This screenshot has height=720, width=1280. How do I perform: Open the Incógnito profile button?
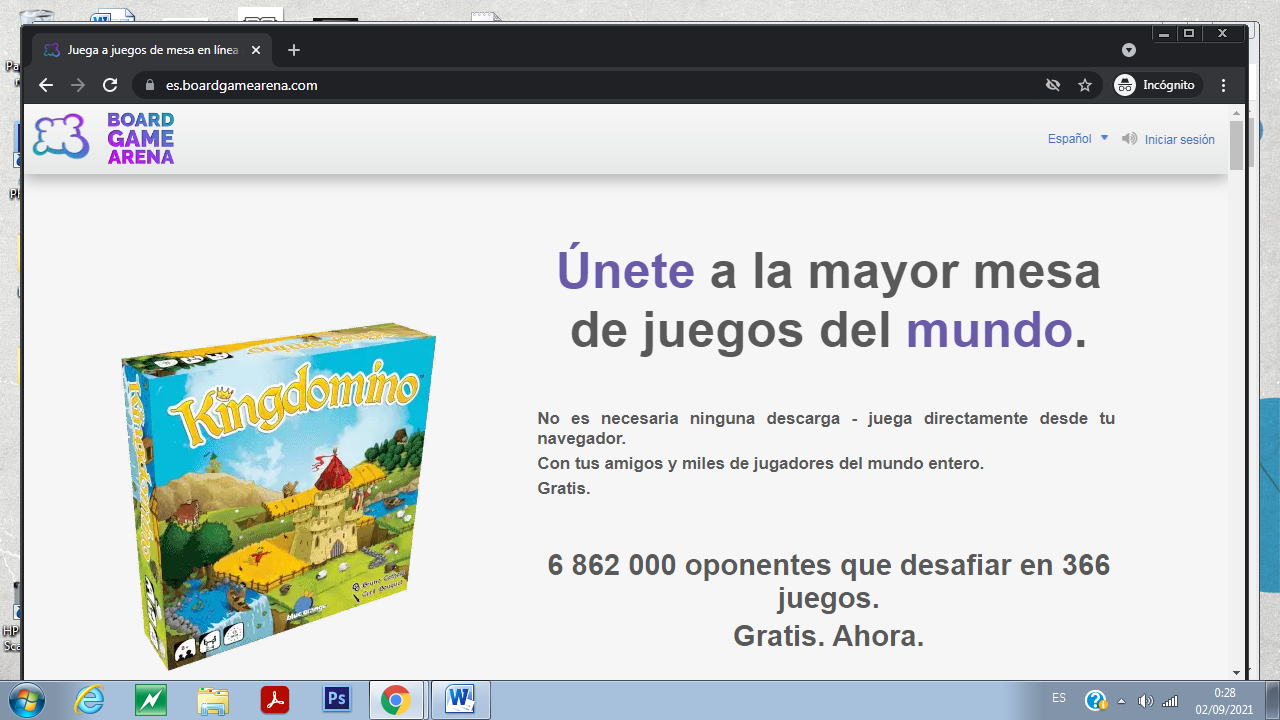1156,85
